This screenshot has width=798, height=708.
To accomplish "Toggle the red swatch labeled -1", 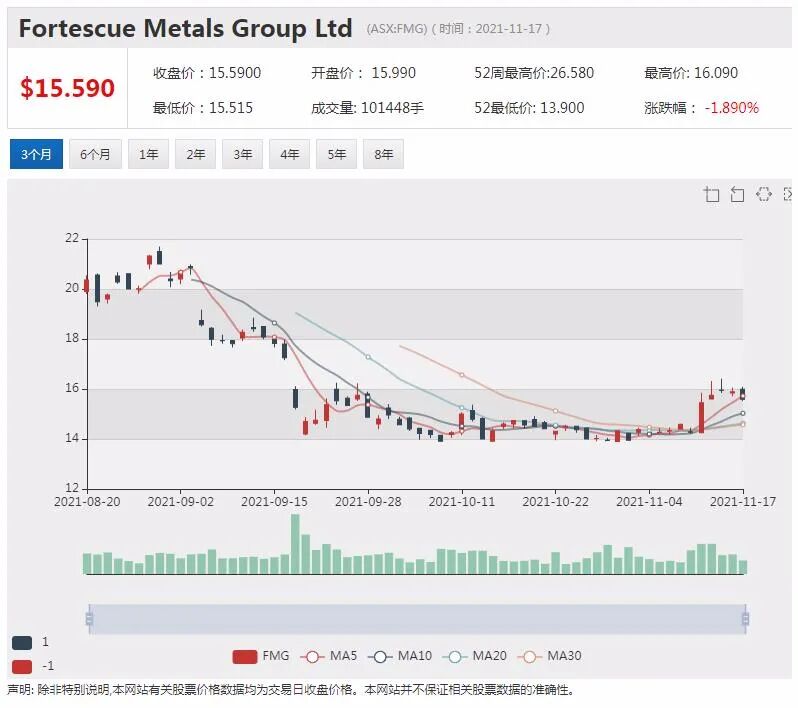I will [x=22, y=666].
